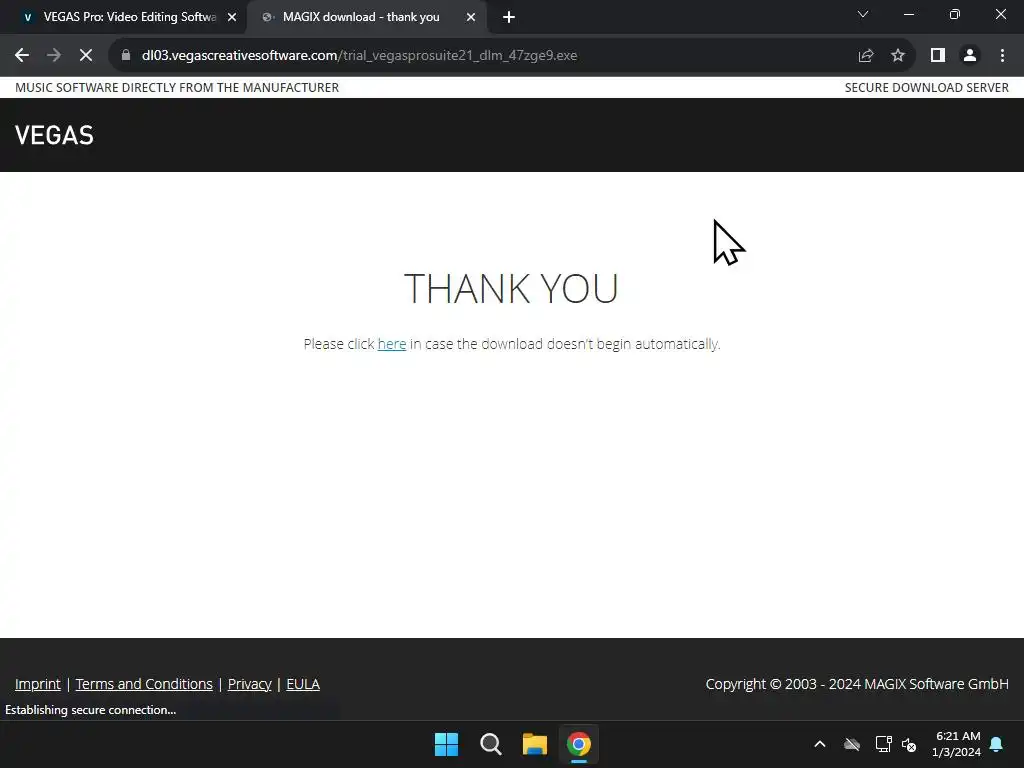1024x768 pixels.
Task: Open the Imprint footer link
Action: [x=38, y=684]
